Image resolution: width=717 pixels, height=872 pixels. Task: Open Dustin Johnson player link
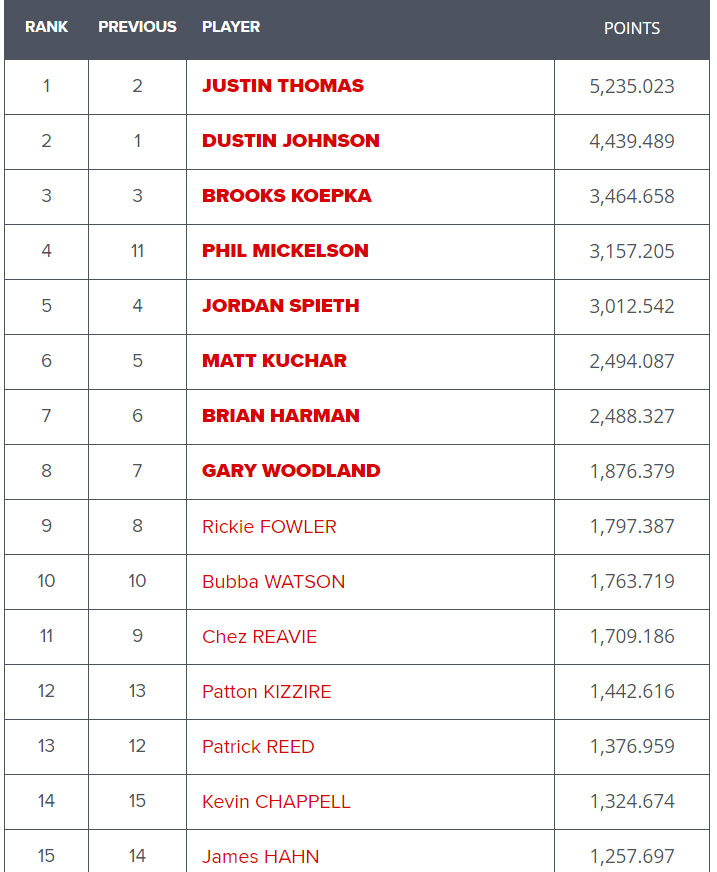[290, 141]
